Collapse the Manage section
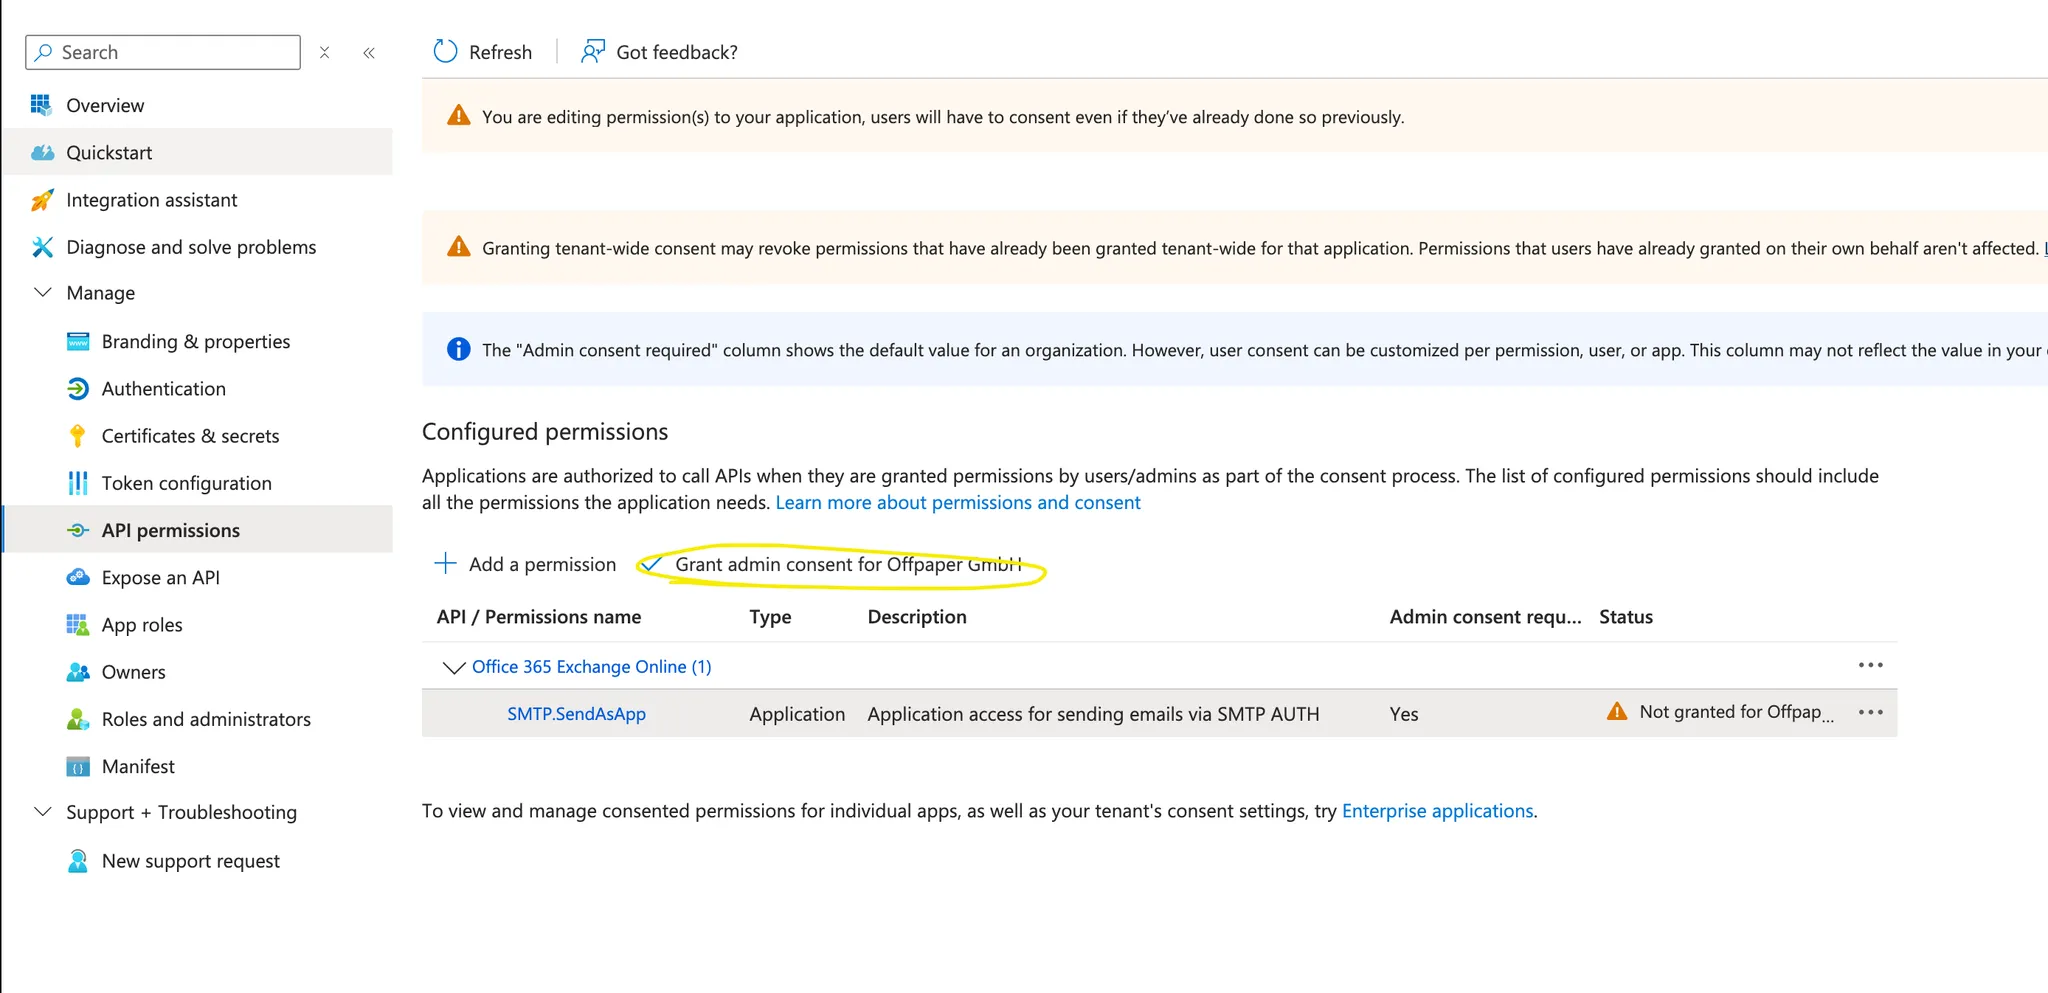This screenshot has width=2048, height=993. point(43,293)
